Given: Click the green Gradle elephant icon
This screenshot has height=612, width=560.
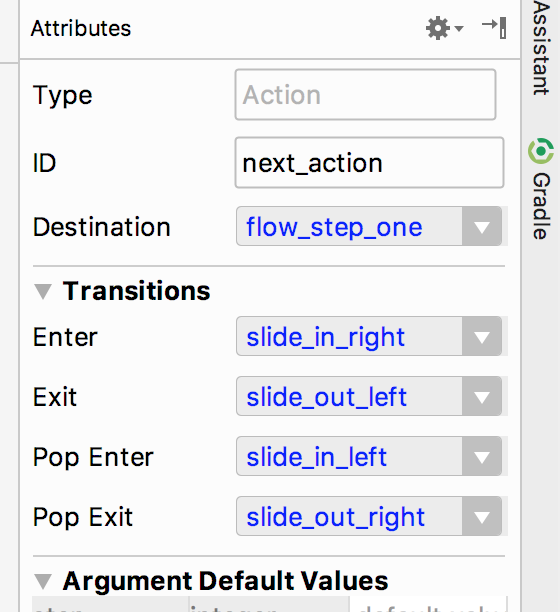Looking at the screenshot, I should pos(541,151).
